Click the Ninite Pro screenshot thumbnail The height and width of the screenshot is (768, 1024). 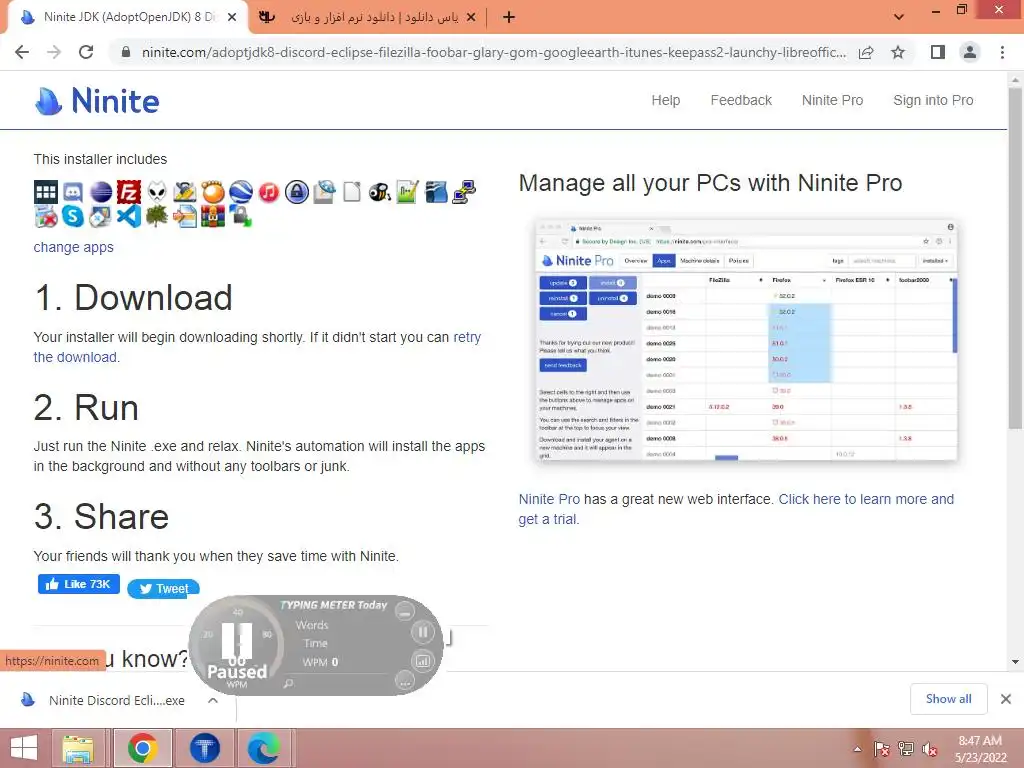click(746, 341)
